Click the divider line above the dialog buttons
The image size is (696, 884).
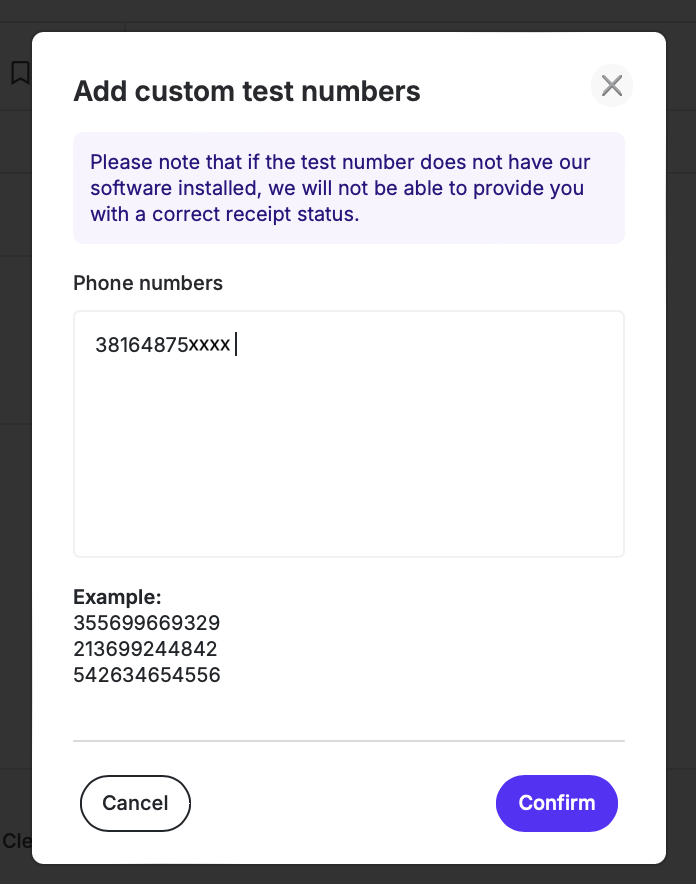[349, 741]
